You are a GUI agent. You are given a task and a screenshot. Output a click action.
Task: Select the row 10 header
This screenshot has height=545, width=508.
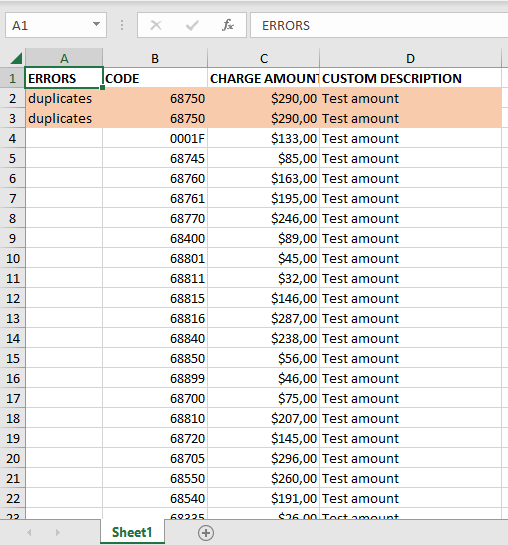[13, 258]
